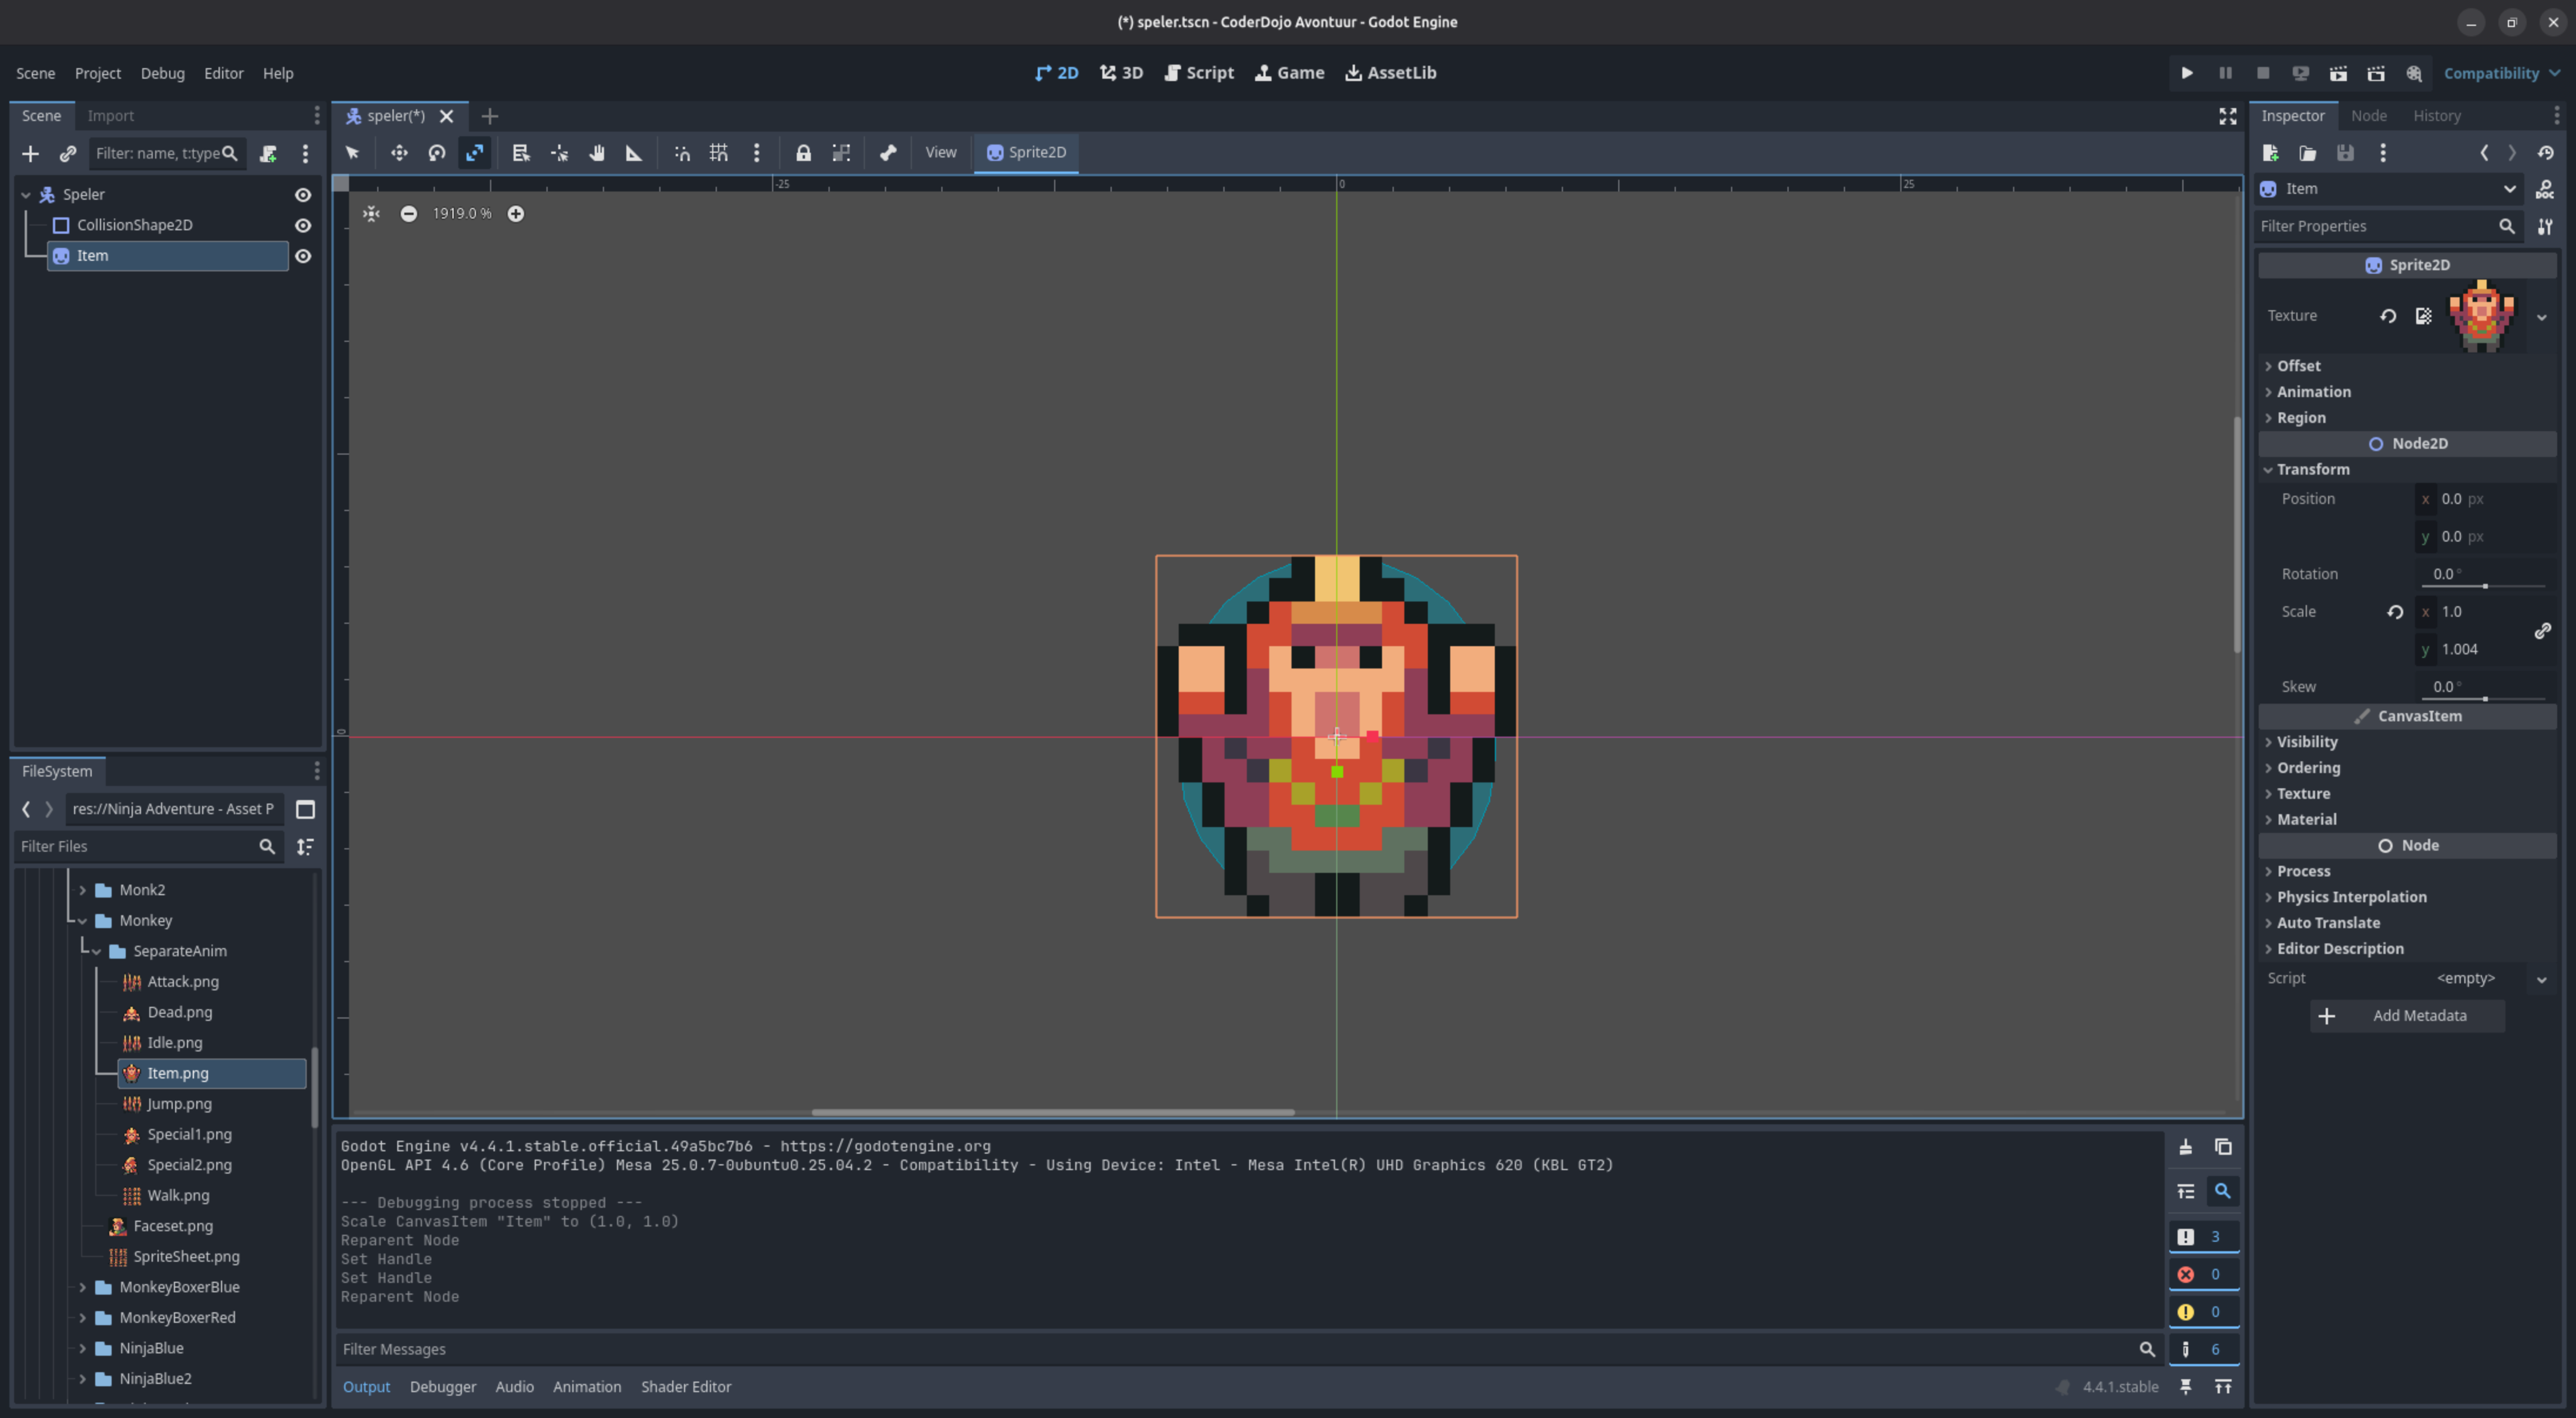Click the Sprite2D toolbar menu button
This screenshot has height=1418, width=2576.
coord(1026,153)
